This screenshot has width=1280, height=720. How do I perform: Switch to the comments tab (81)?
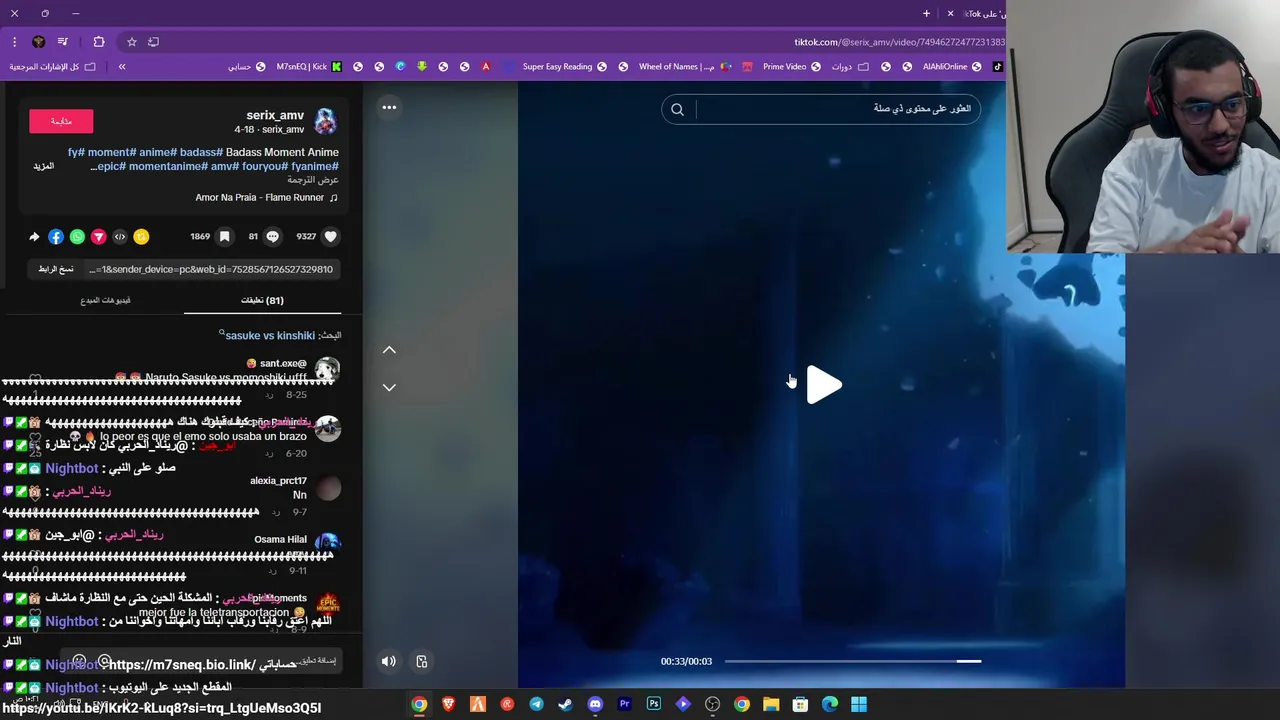coord(262,300)
